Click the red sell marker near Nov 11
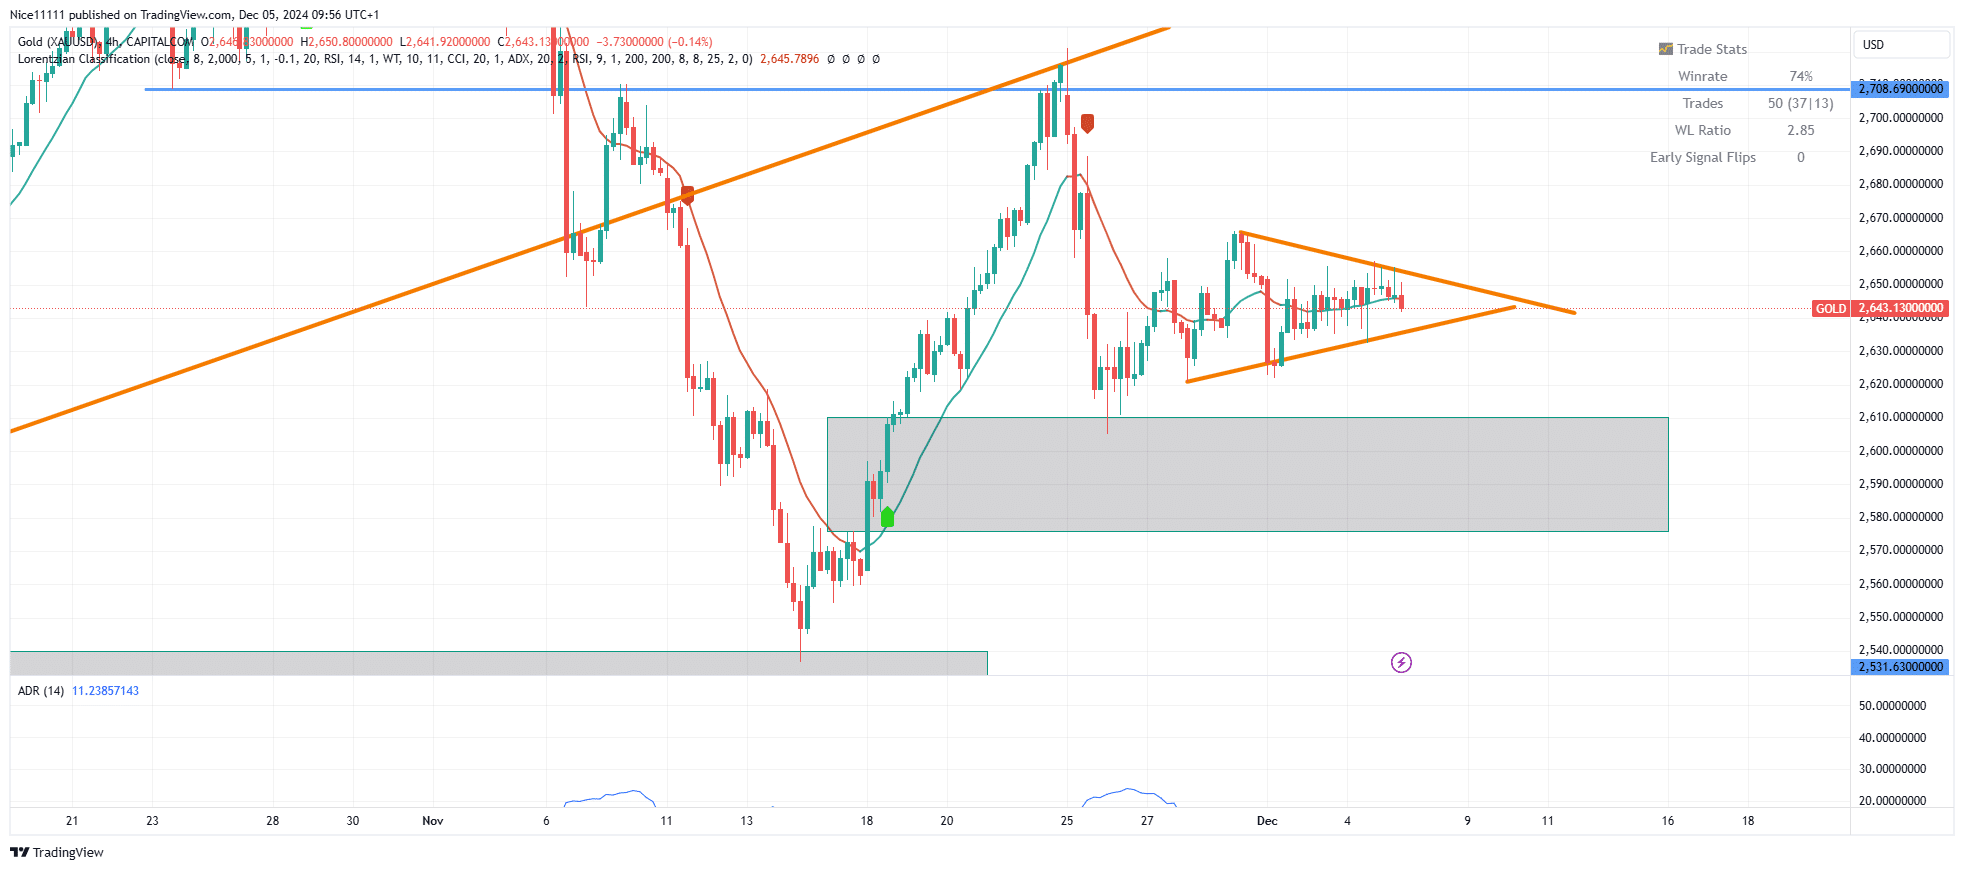Viewport: 1964px width, 870px height. 687,195
